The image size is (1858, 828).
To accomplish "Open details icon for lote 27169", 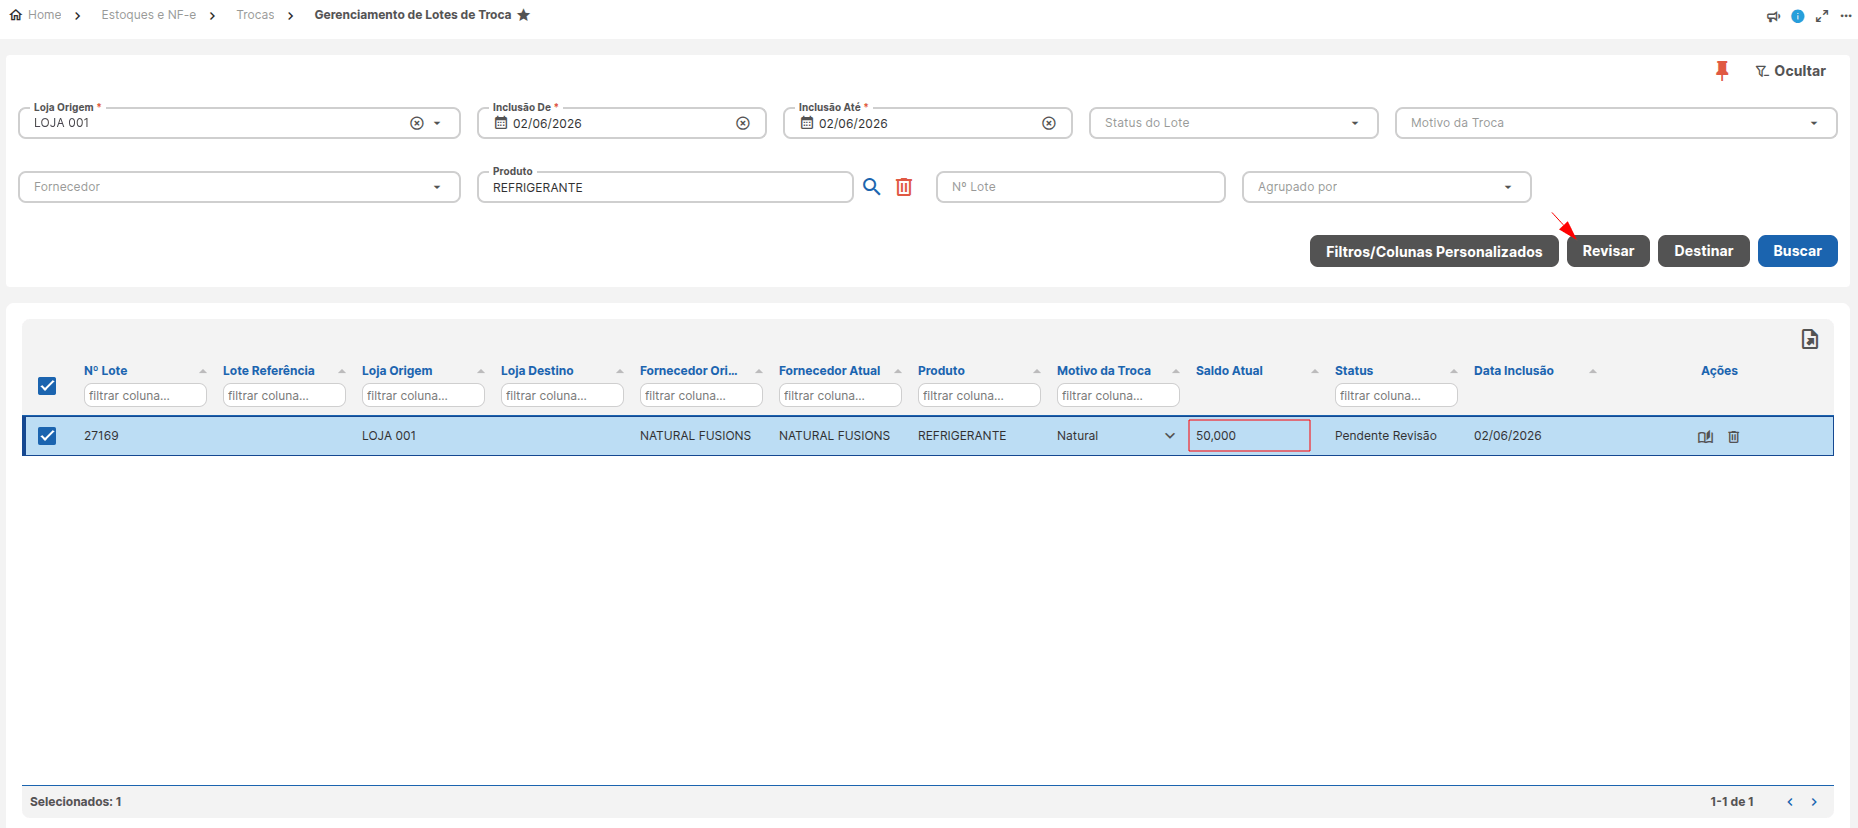I will 1706,437.
